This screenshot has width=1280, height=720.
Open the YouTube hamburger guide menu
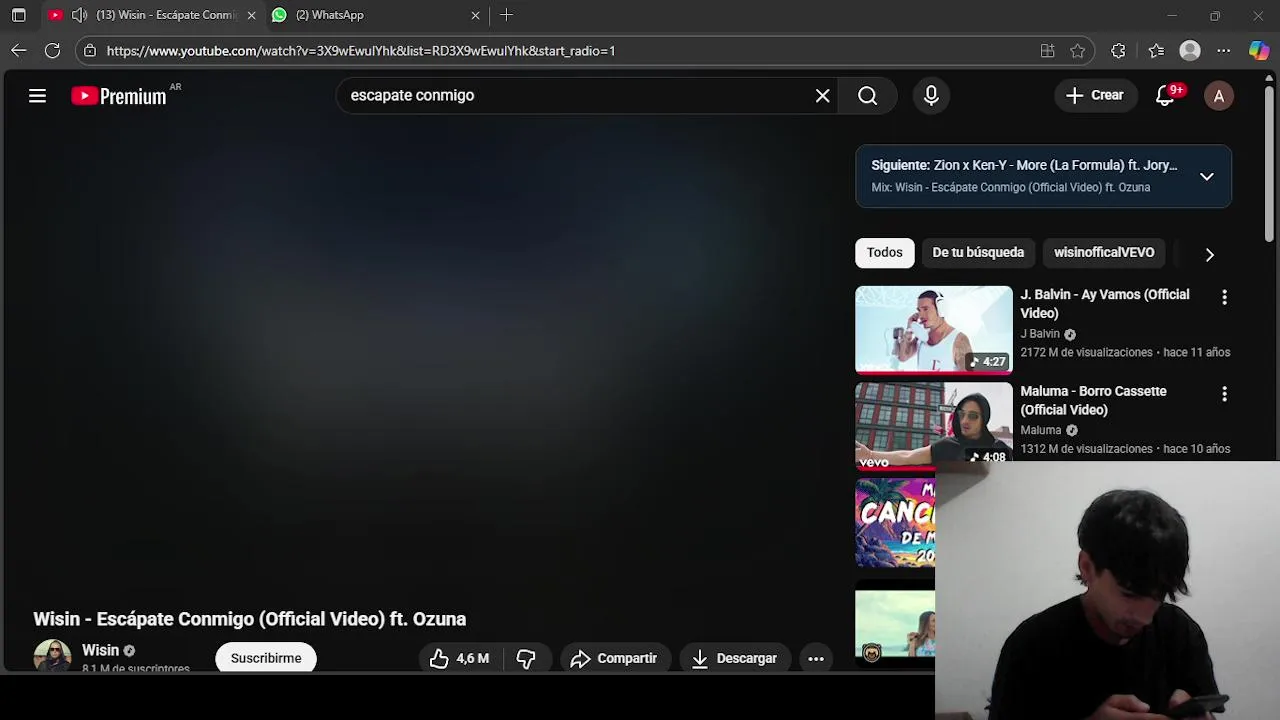pos(37,96)
